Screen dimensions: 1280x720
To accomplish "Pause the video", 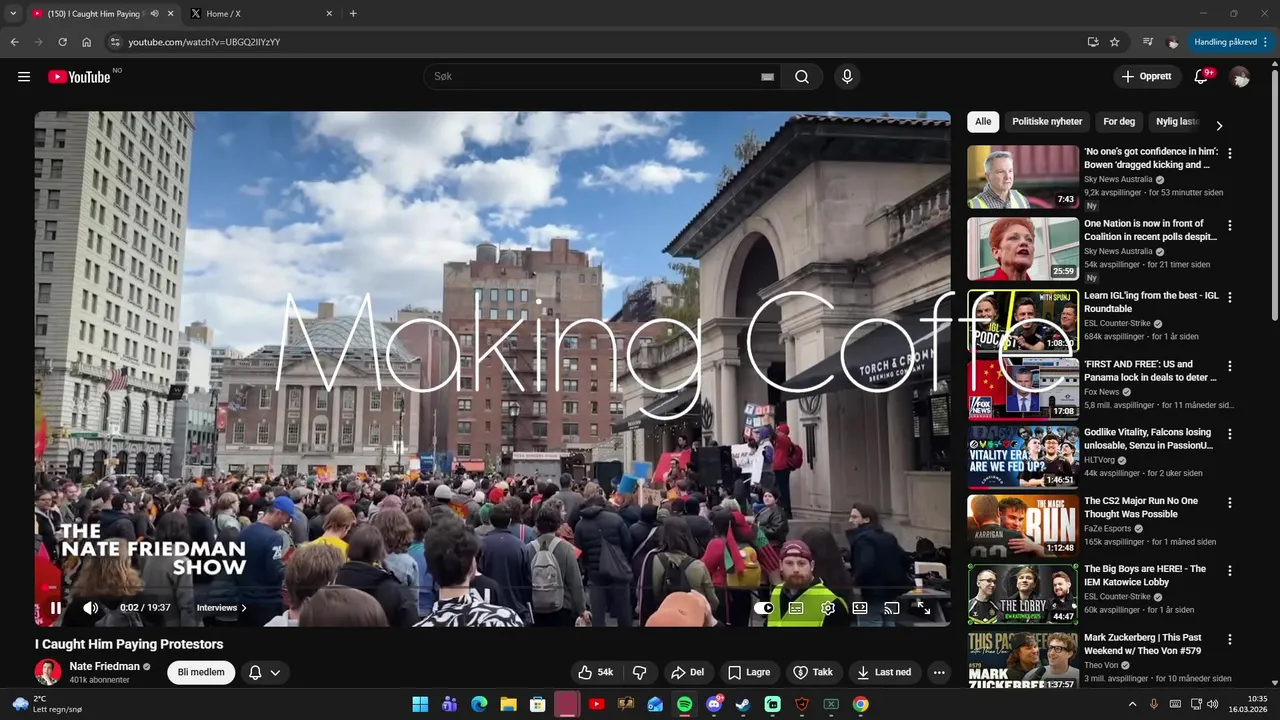I will tap(56, 607).
